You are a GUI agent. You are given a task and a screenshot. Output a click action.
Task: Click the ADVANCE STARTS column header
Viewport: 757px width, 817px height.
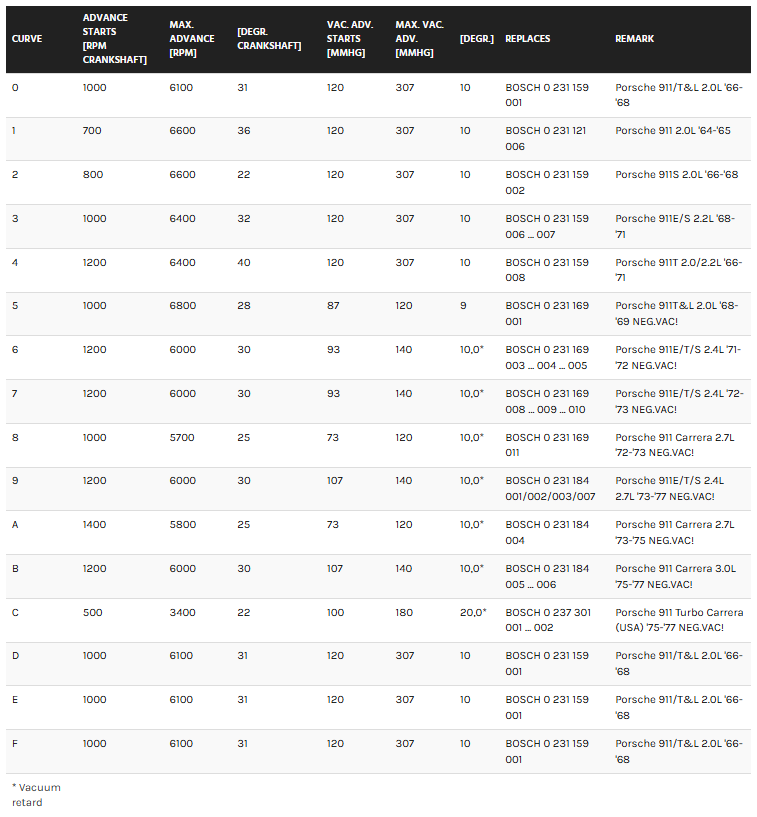pyautogui.click(x=114, y=39)
